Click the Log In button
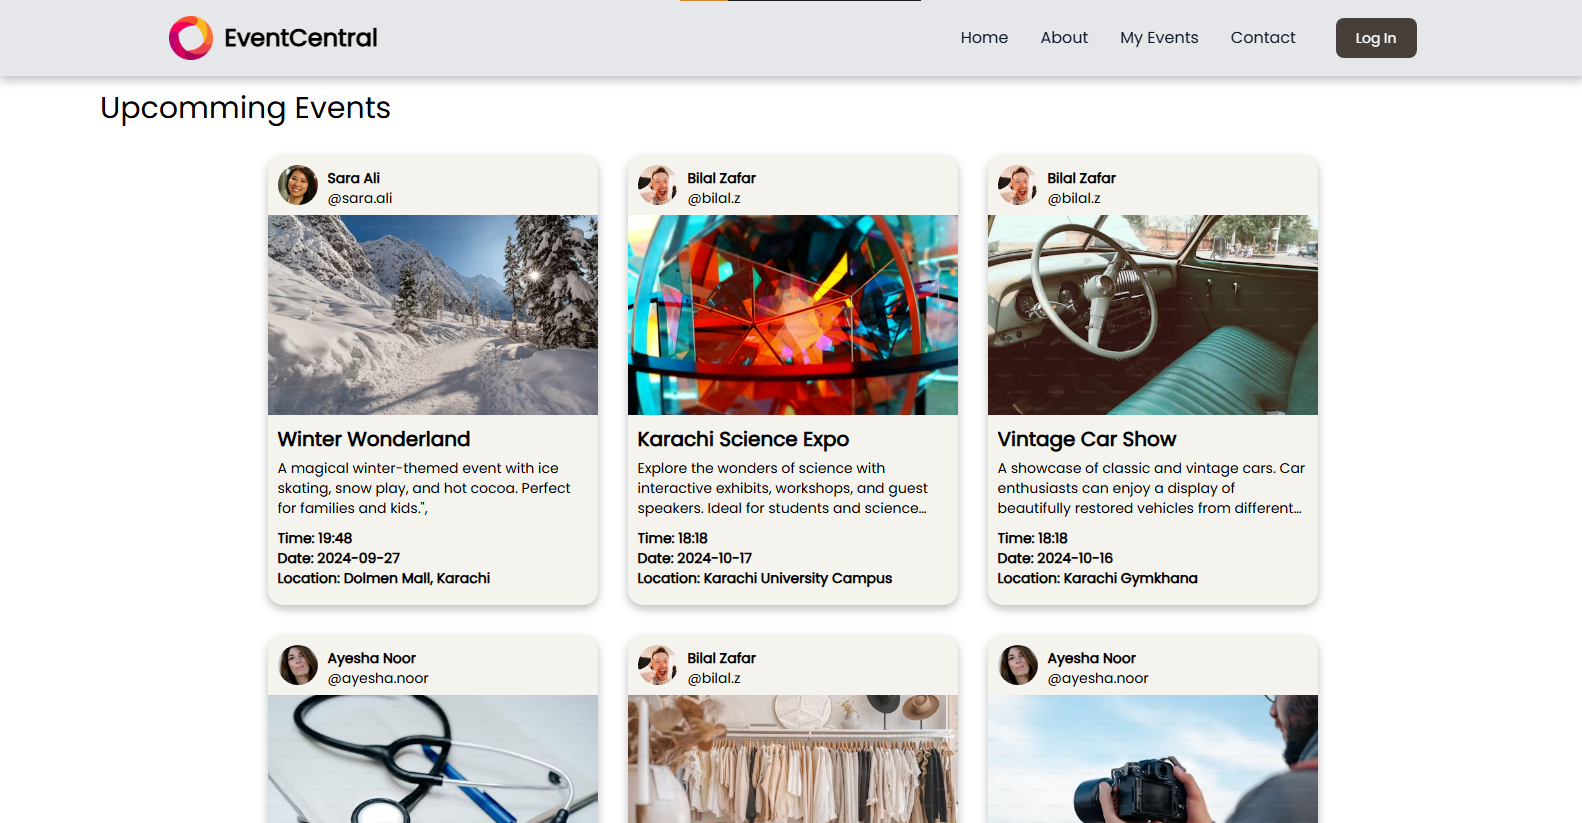This screenshot has width=1582, height=823. [1376, 38]
